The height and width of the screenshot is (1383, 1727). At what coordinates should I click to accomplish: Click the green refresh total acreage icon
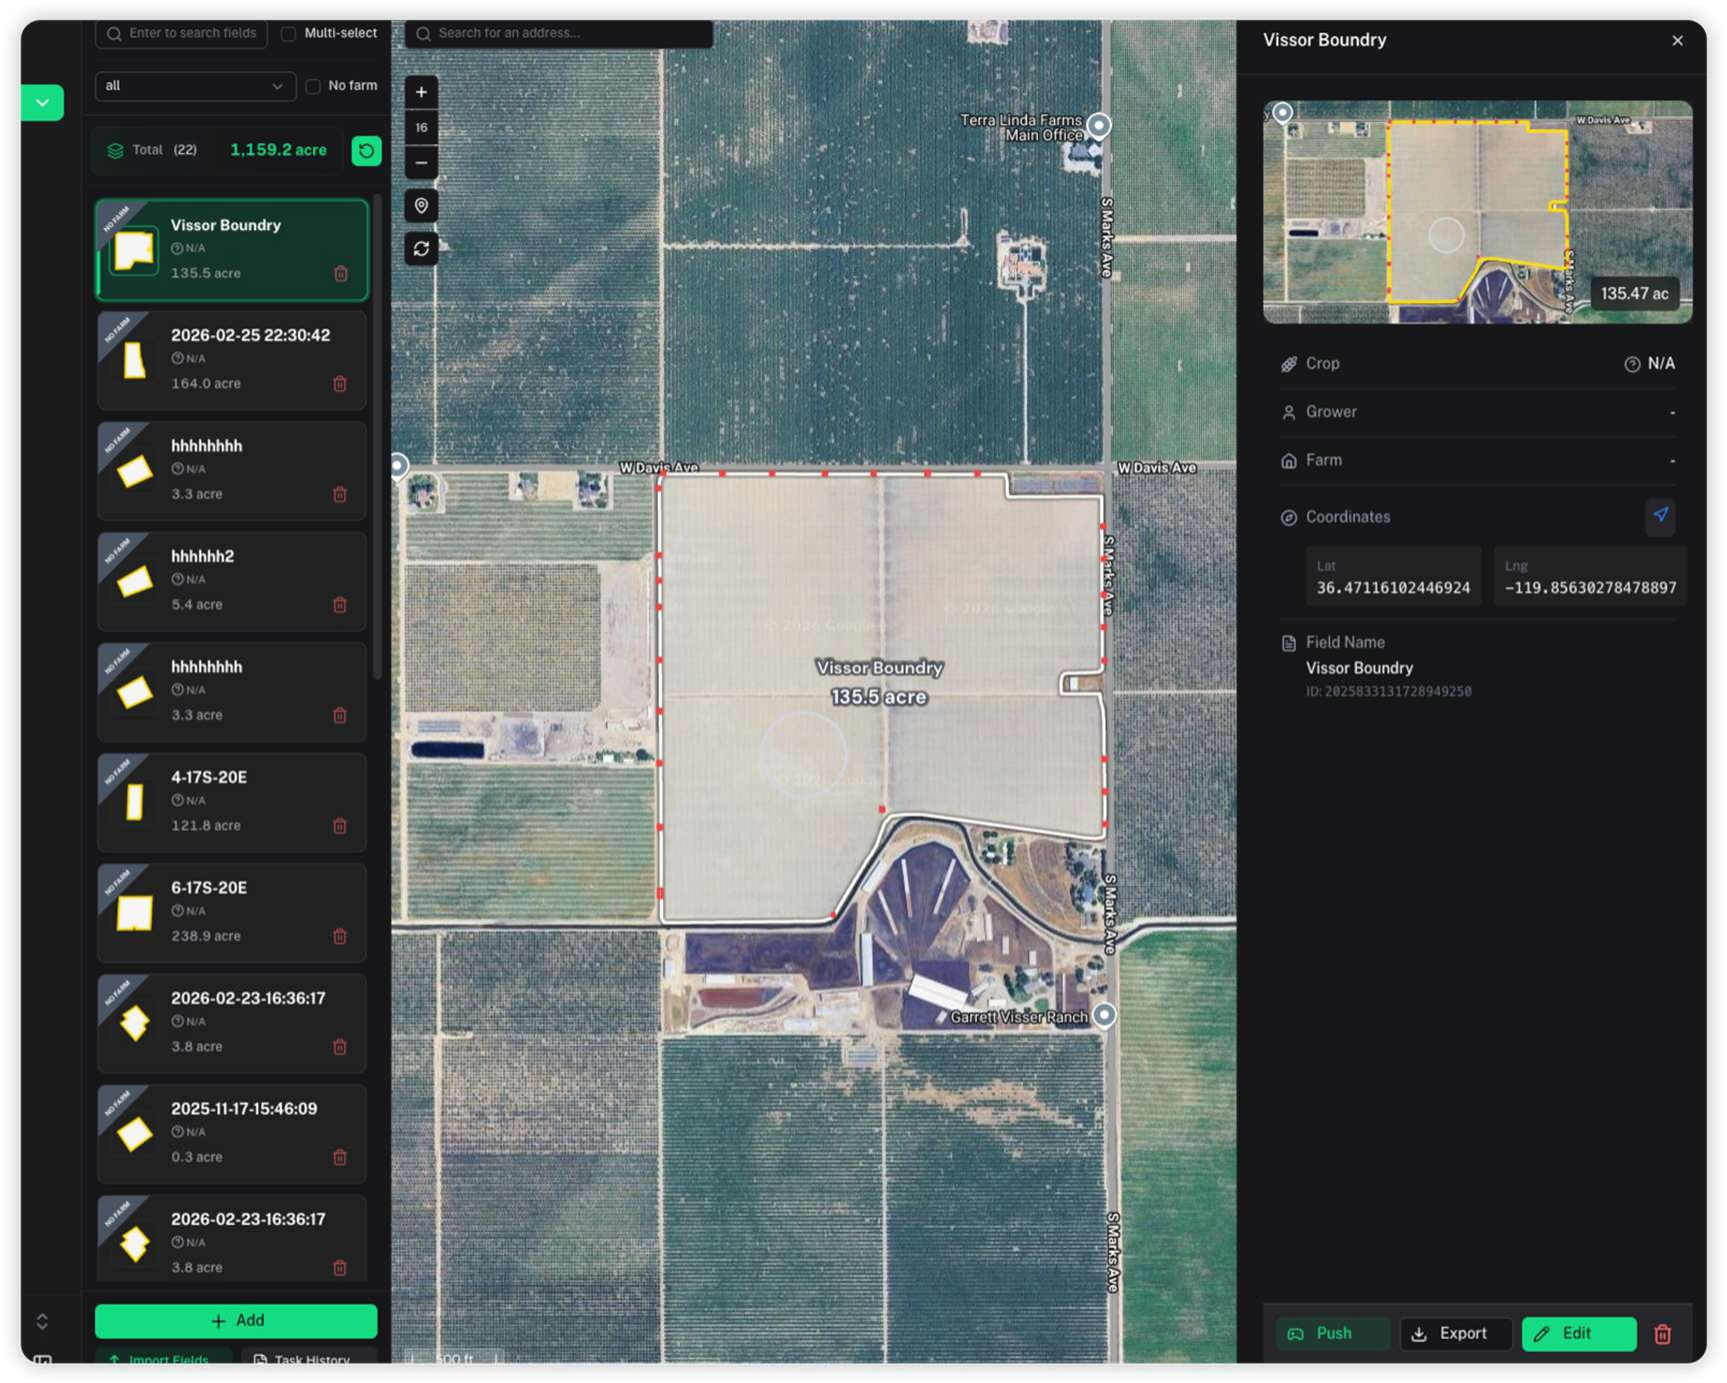click(x=366, y=150)
